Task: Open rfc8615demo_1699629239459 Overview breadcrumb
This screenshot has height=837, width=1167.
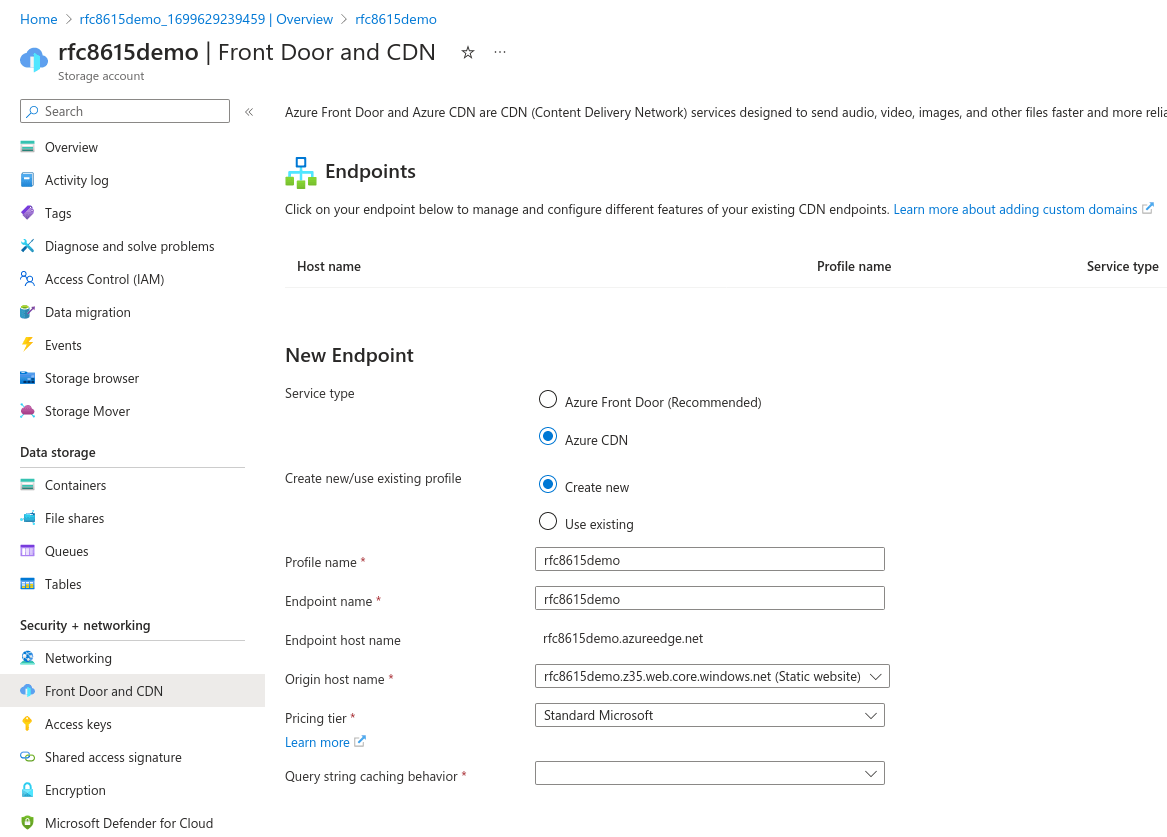Action: pos(206,19)
